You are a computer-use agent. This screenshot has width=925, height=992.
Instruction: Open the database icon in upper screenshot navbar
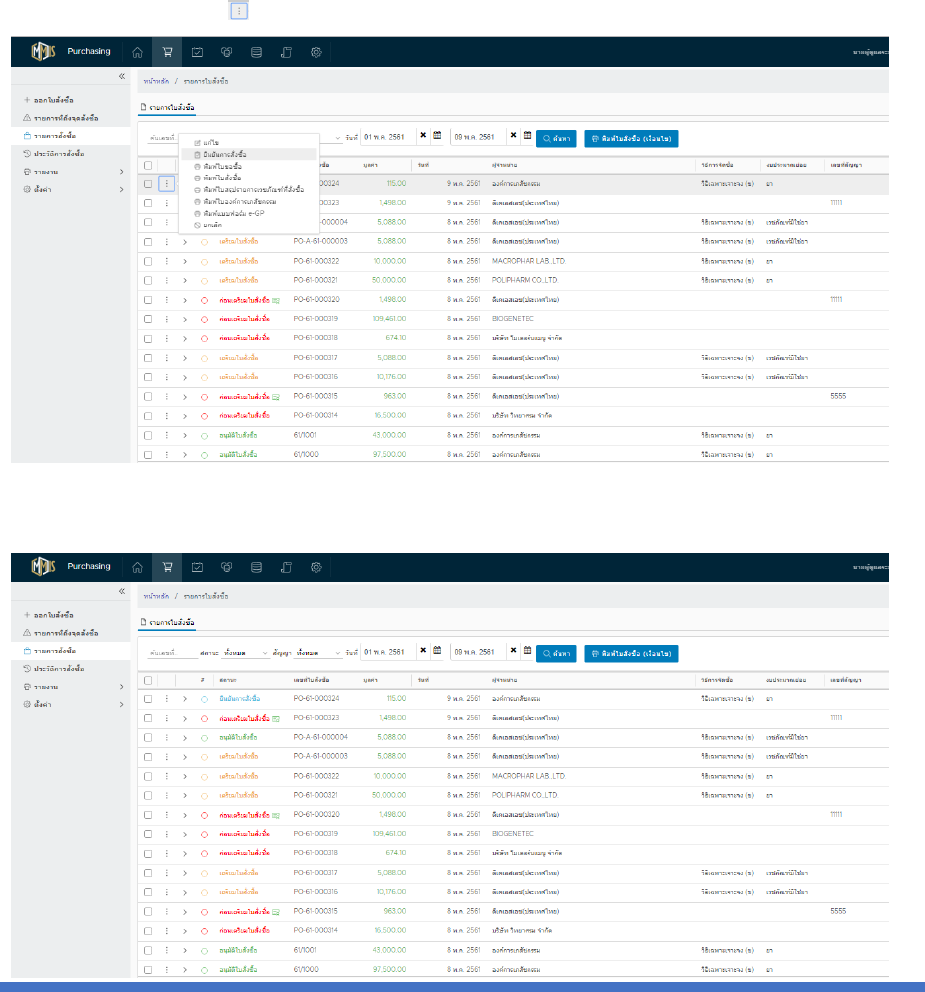256,53
